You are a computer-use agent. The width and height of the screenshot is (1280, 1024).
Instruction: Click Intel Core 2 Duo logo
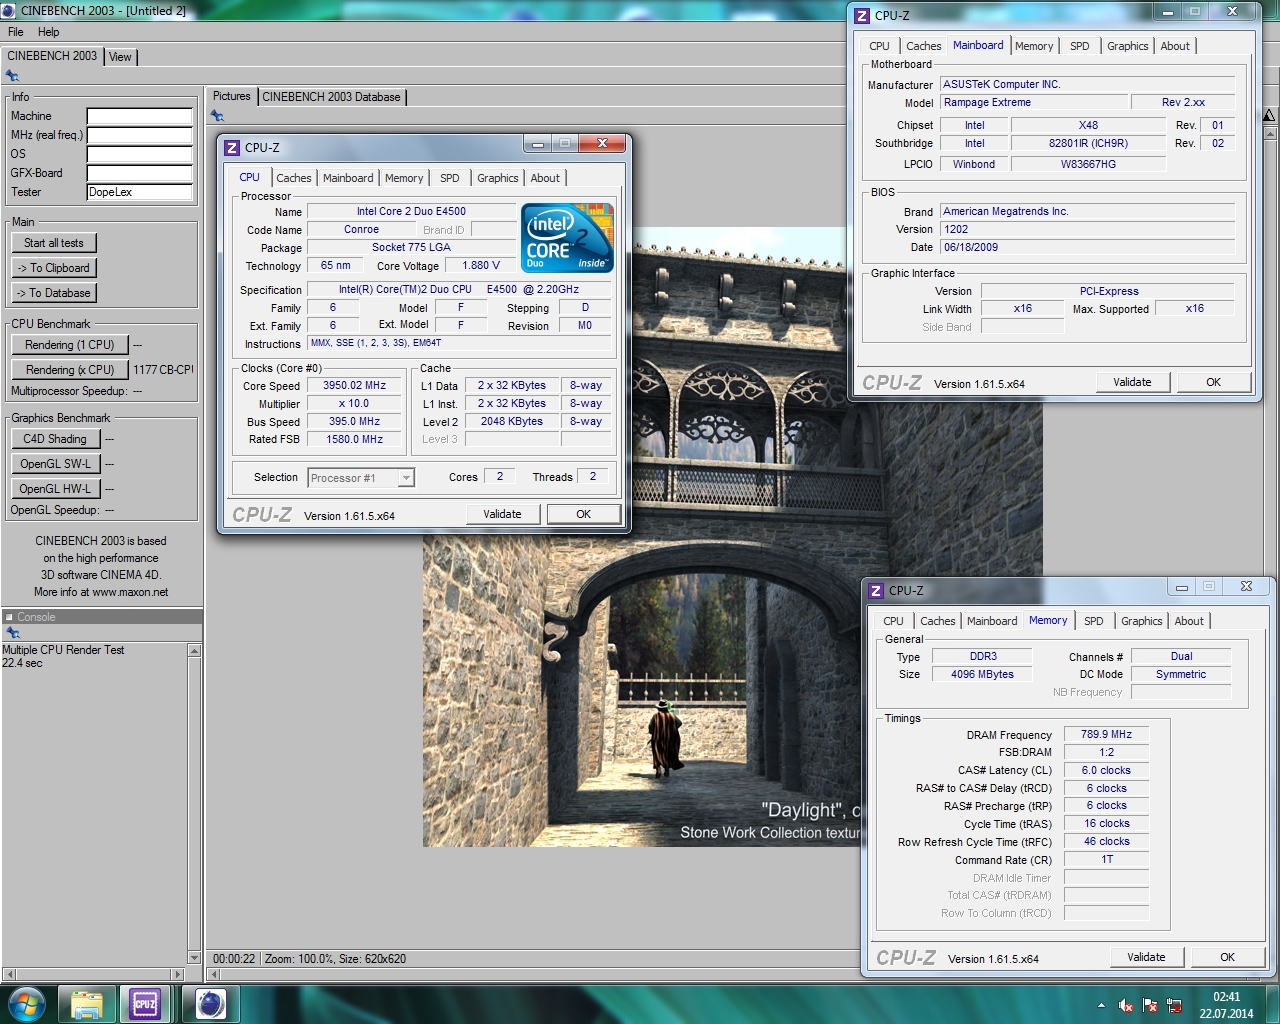(x=567, y=238)
